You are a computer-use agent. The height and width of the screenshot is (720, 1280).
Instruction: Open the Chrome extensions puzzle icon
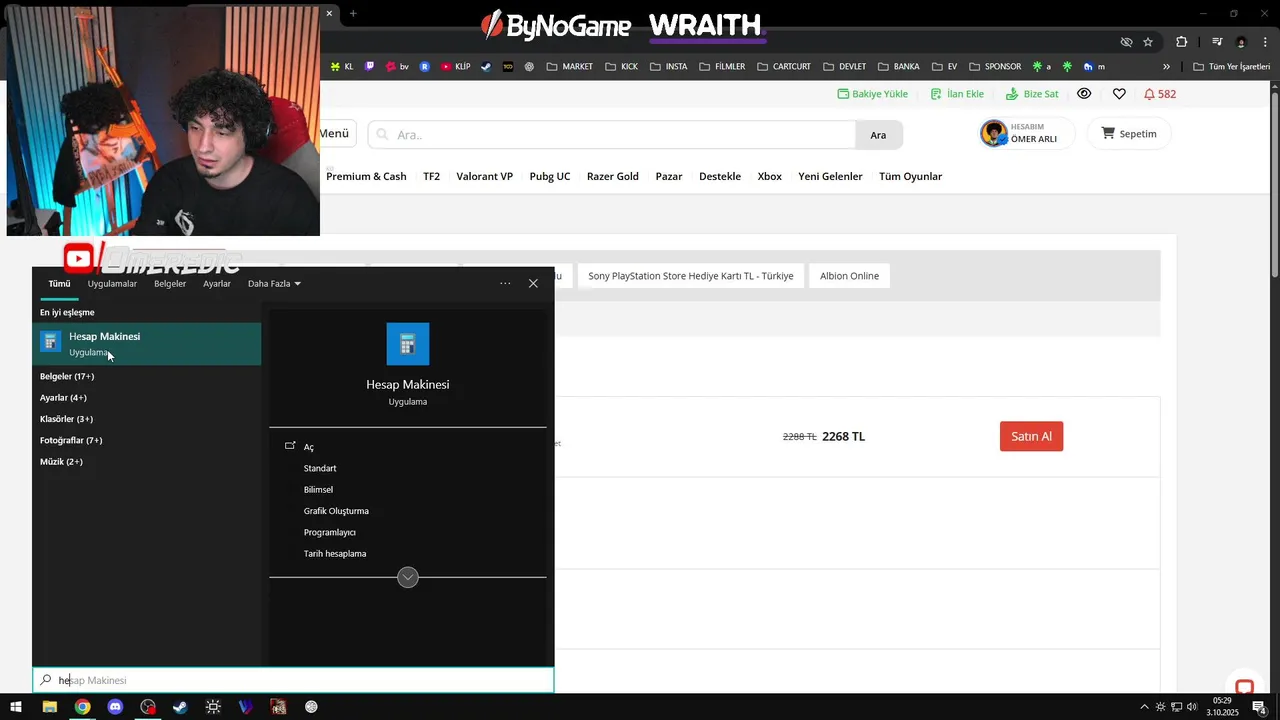[x=1182, y=42]
